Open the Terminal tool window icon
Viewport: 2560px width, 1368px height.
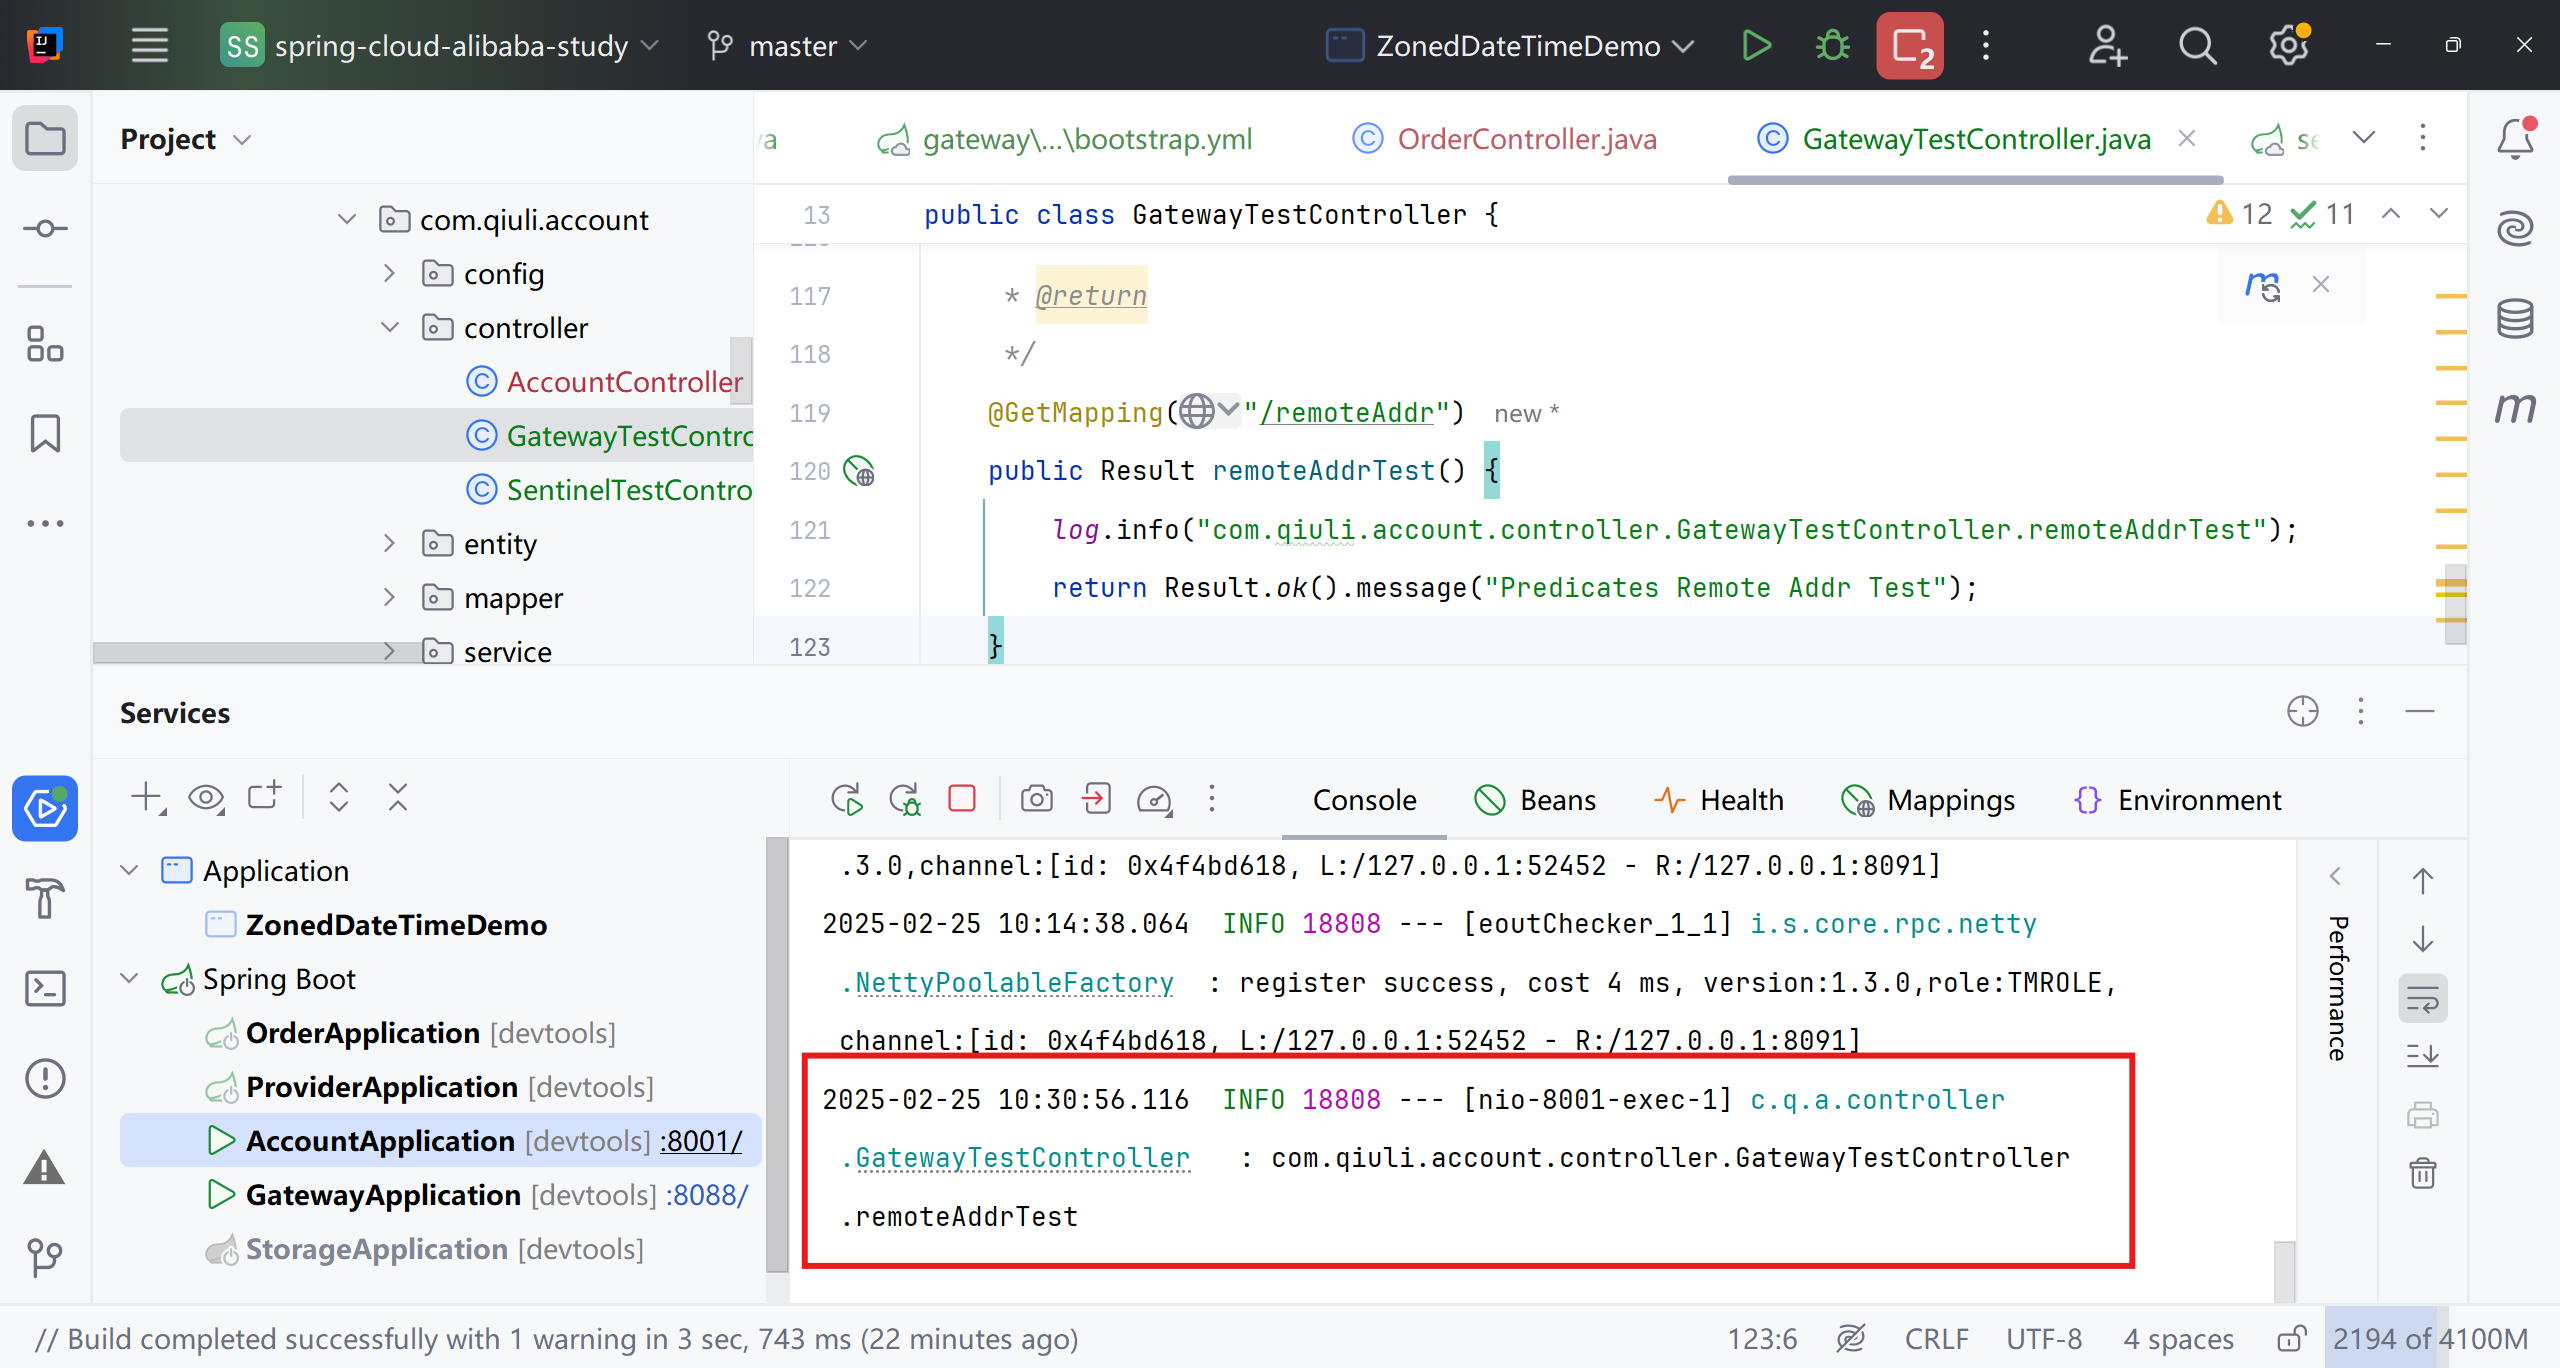pyautogui.click(x=45, y=989)
